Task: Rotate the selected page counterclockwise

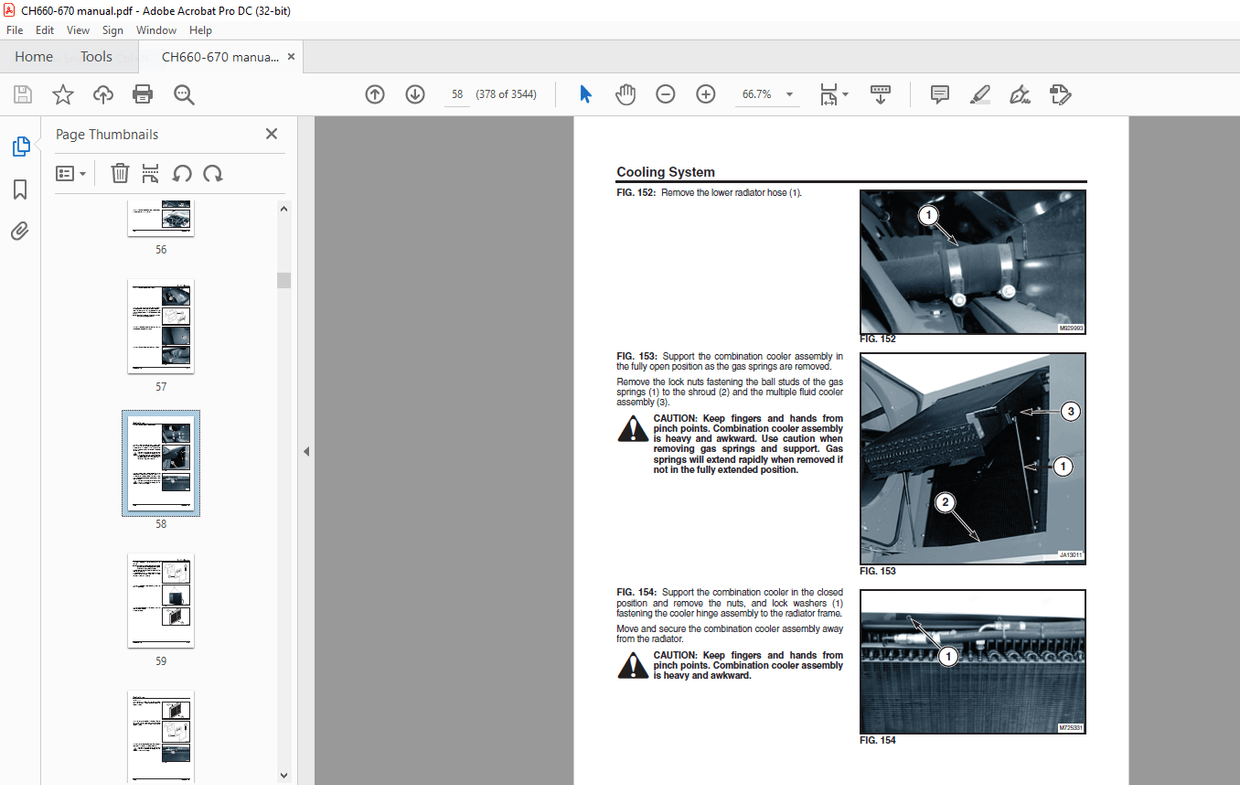Action: pos(182,173)
